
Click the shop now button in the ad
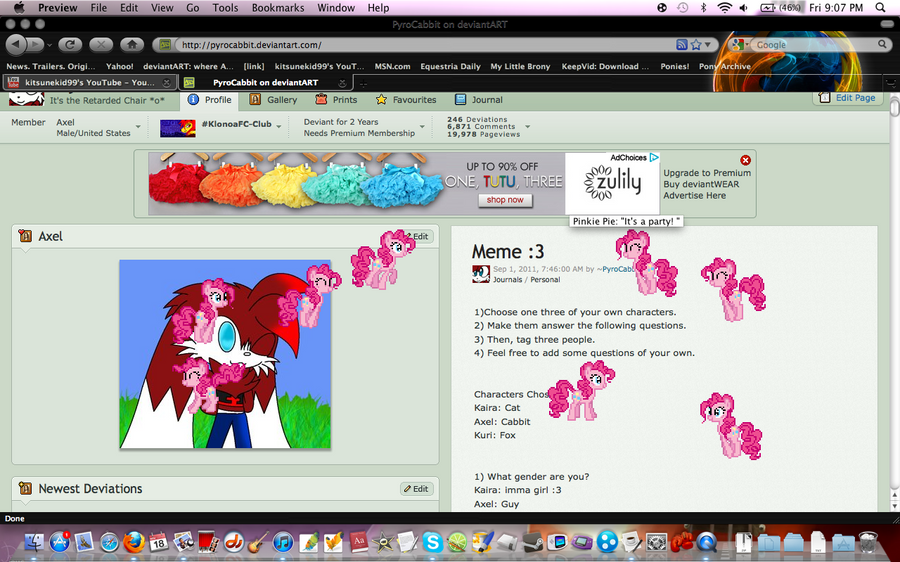(505, 200)
